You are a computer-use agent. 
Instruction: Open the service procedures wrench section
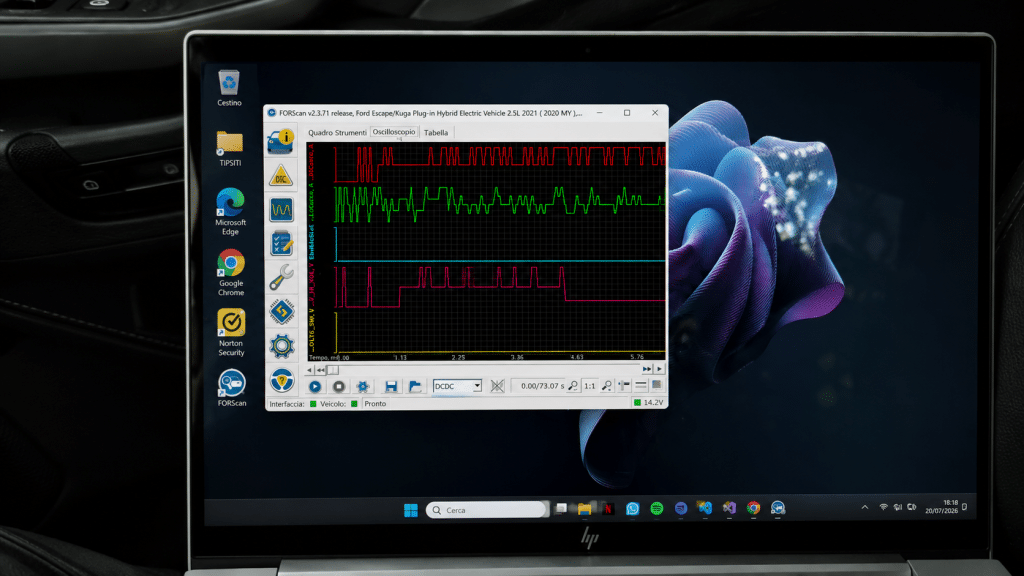coord(281,278)
